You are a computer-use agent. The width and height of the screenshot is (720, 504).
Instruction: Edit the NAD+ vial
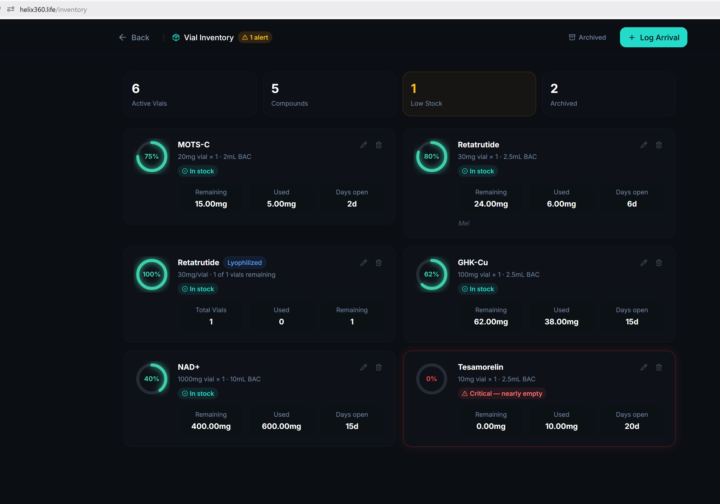(x=364, y=368)
